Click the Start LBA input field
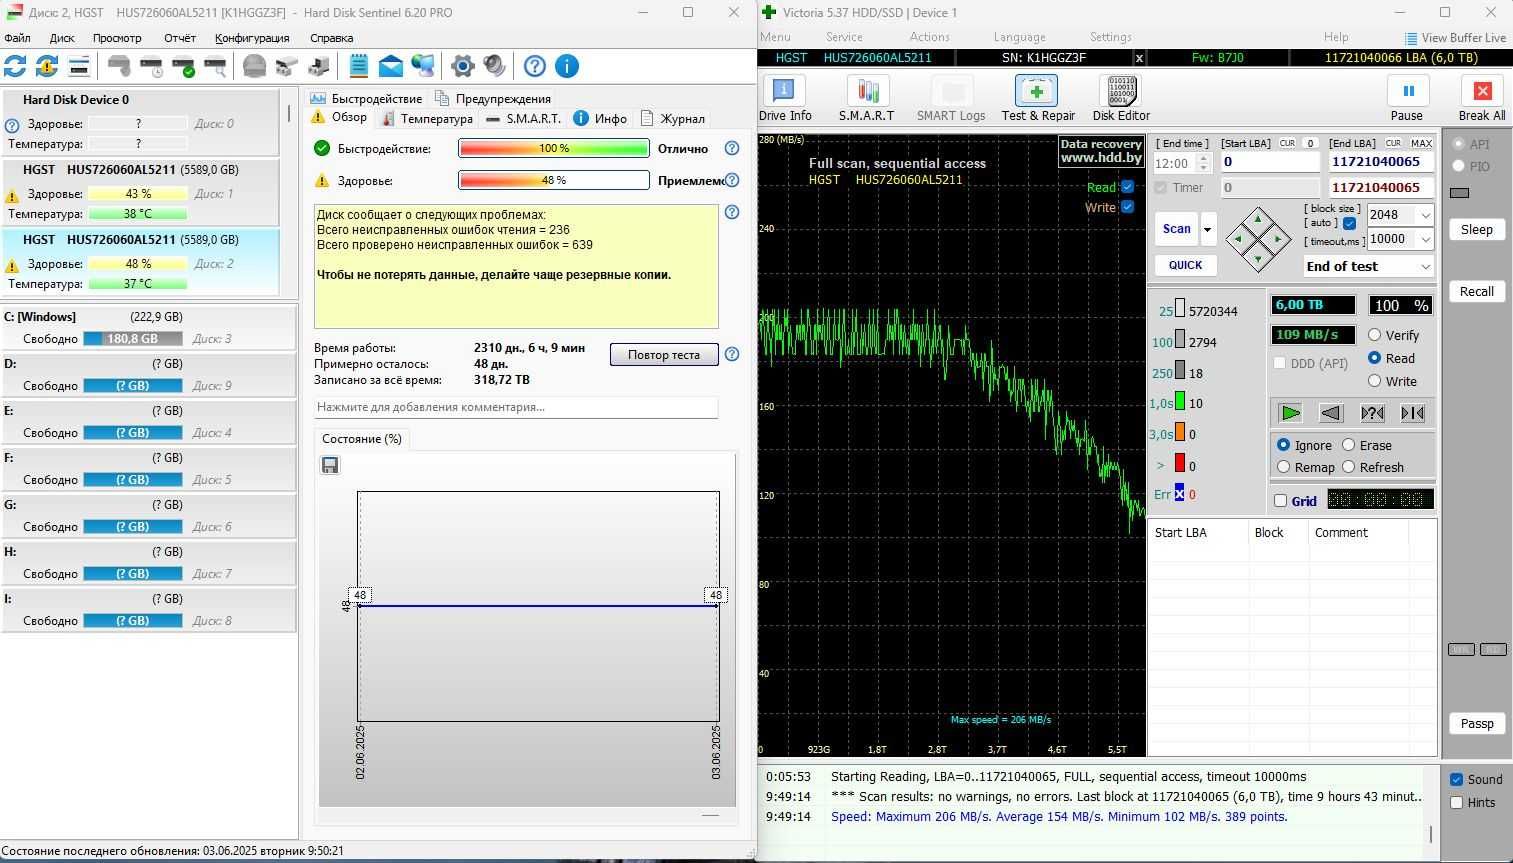Screen dimensions: 1513x863 click(1270, 162)
